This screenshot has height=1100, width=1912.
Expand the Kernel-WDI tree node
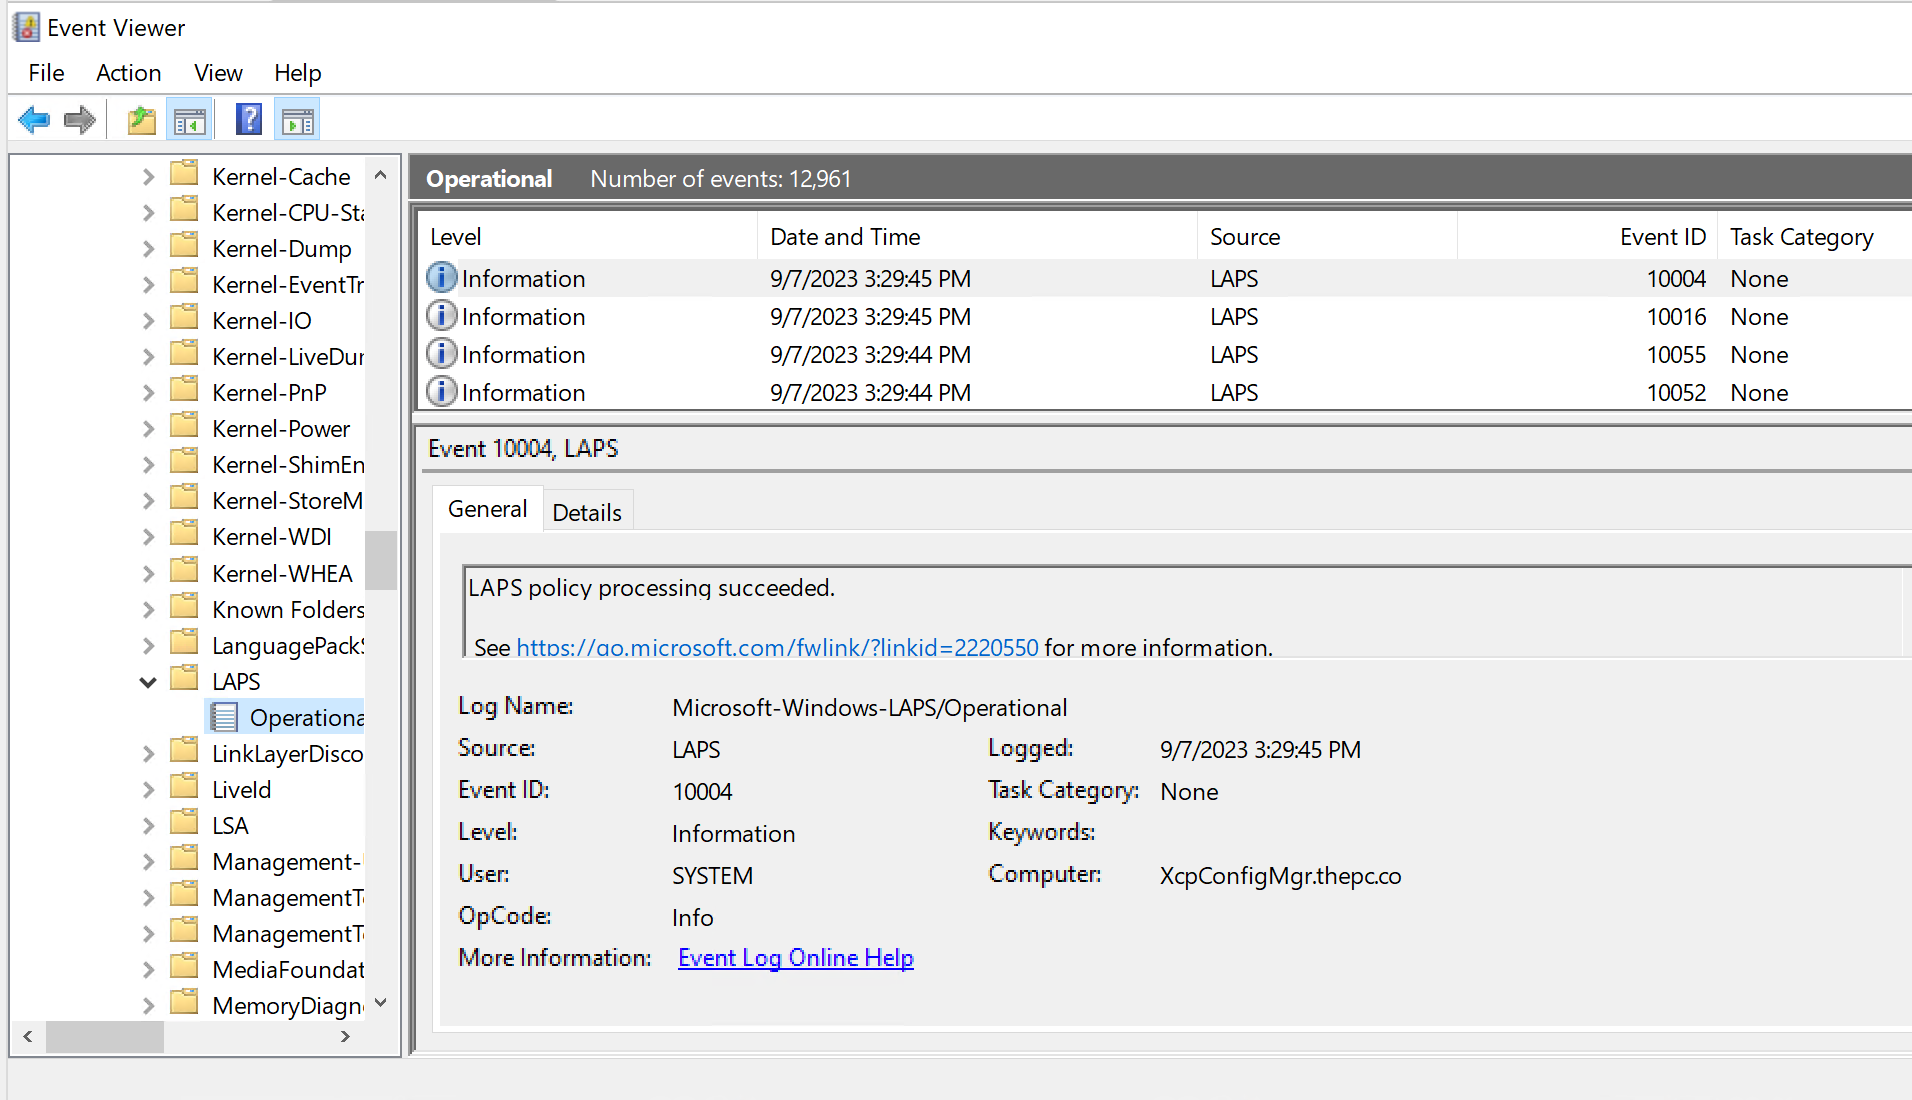click(148, 537)
